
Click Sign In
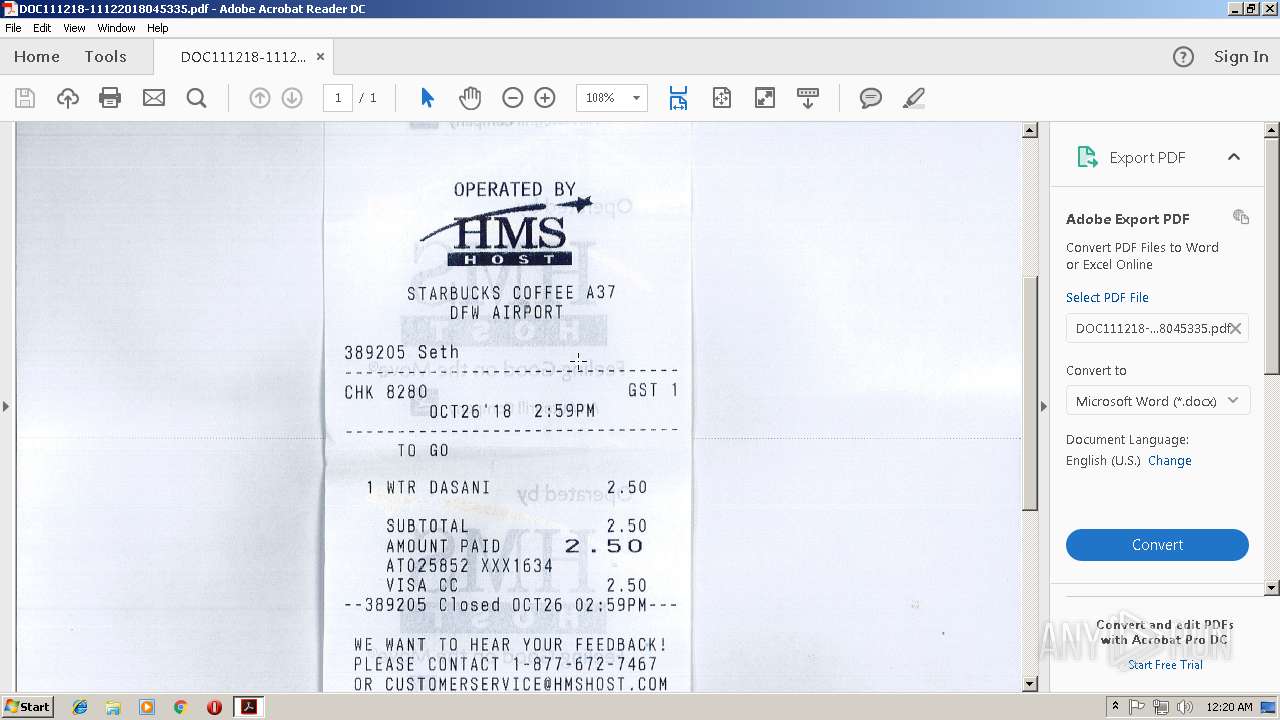point(1241,57)
